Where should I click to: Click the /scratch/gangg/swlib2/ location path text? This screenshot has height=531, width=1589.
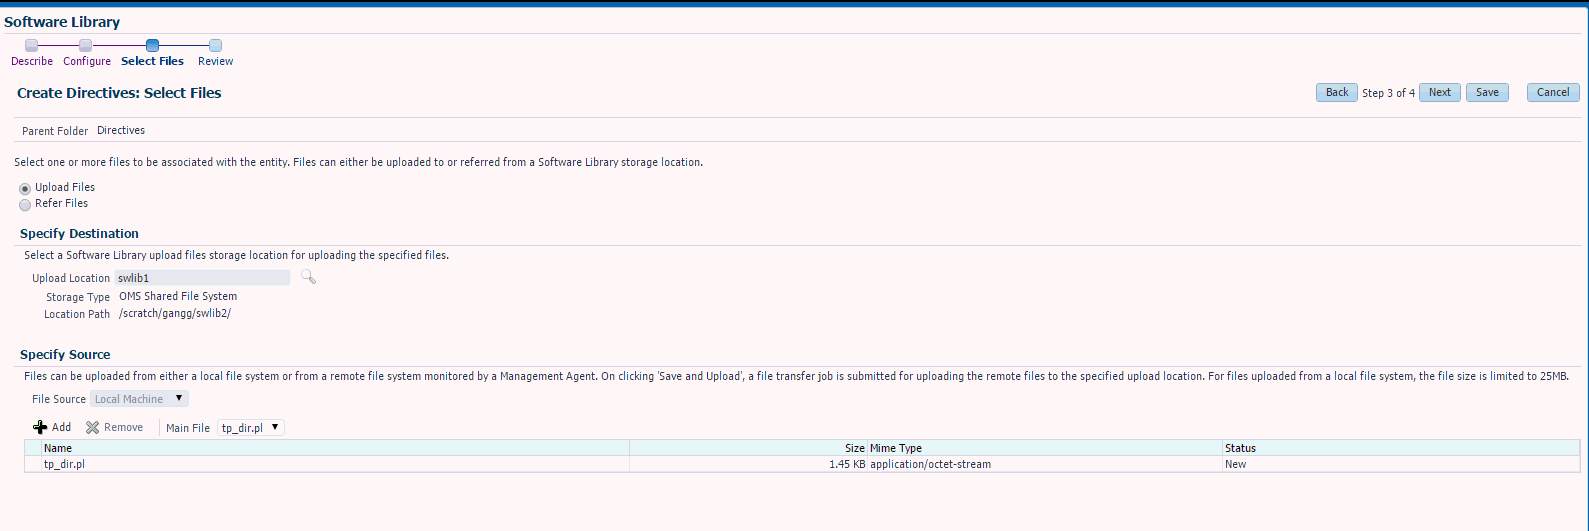pos(175,314)
